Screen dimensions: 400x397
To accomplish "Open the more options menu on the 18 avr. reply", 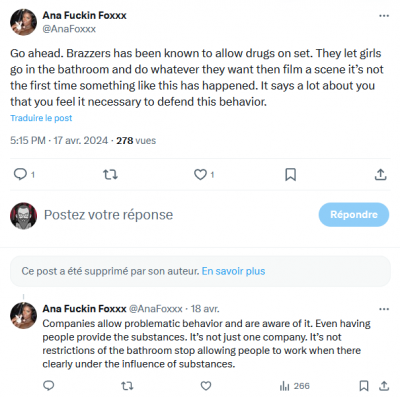I will tap(384, 309).
